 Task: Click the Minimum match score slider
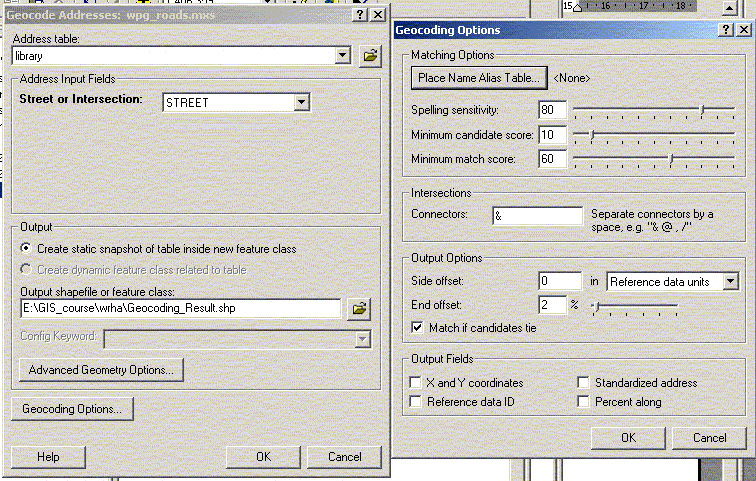[x=670, y=159]
